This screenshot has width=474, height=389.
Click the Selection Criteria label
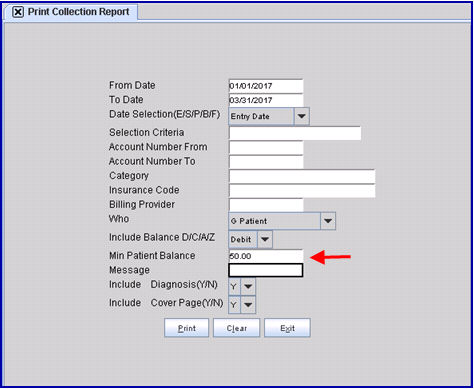(x=146, y=132)
